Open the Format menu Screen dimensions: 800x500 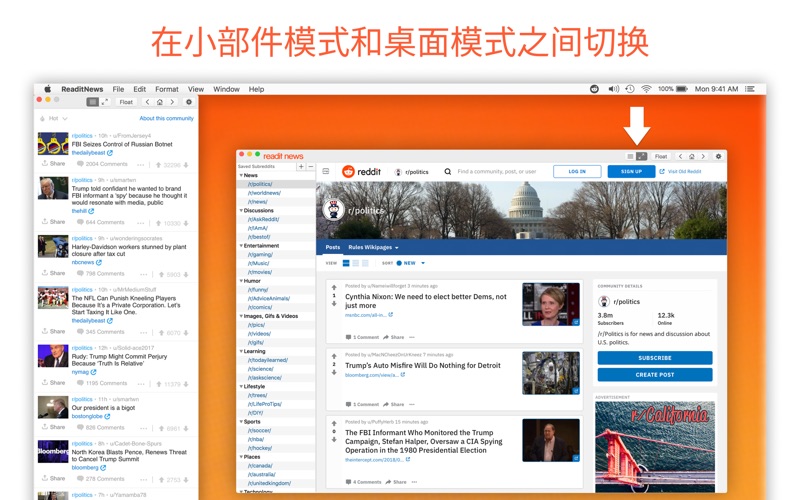coord(167,89)
